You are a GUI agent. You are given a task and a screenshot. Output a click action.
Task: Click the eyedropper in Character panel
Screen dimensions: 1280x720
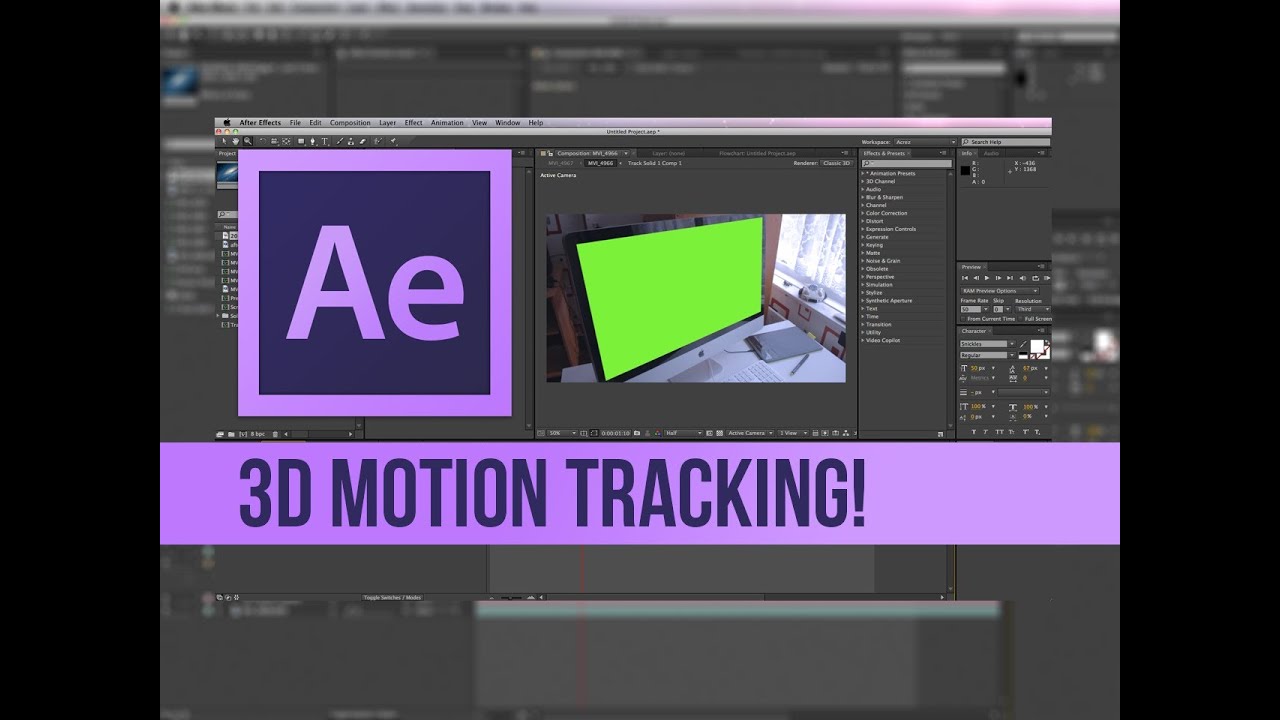[x=1022, y=344]
